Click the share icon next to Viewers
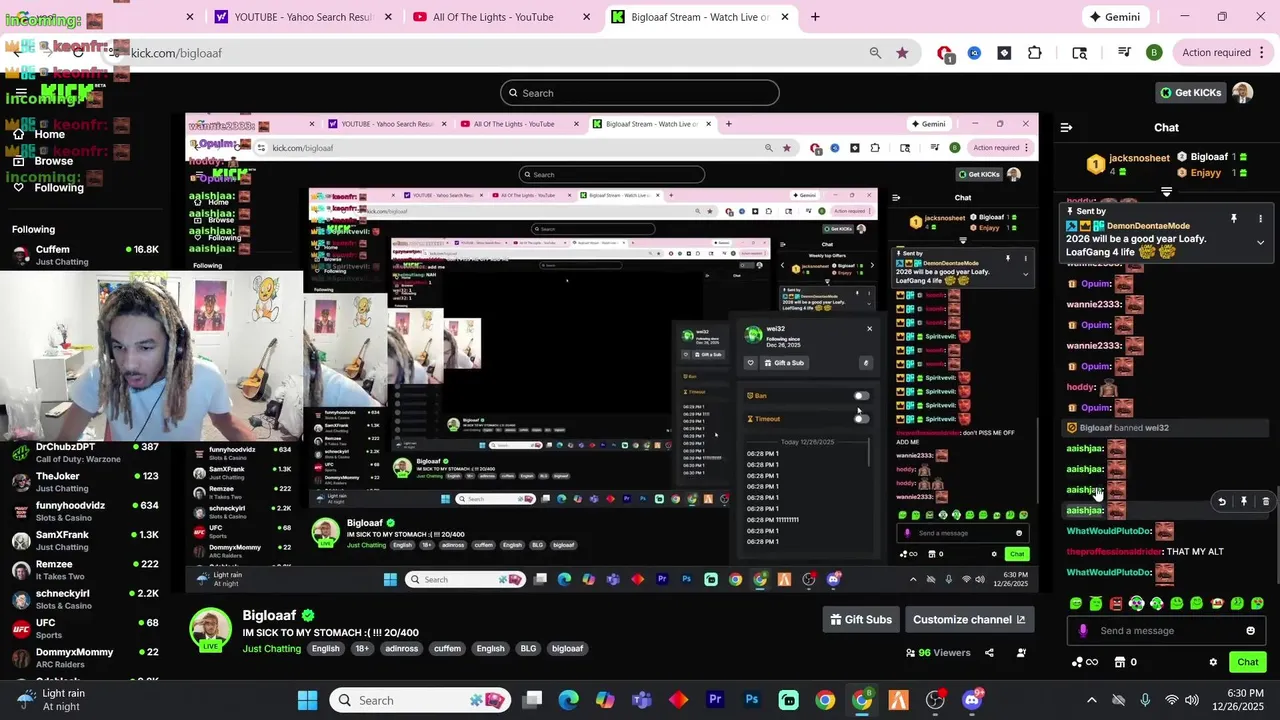This screenshot has height=720, width=1280. coord(989,653)
